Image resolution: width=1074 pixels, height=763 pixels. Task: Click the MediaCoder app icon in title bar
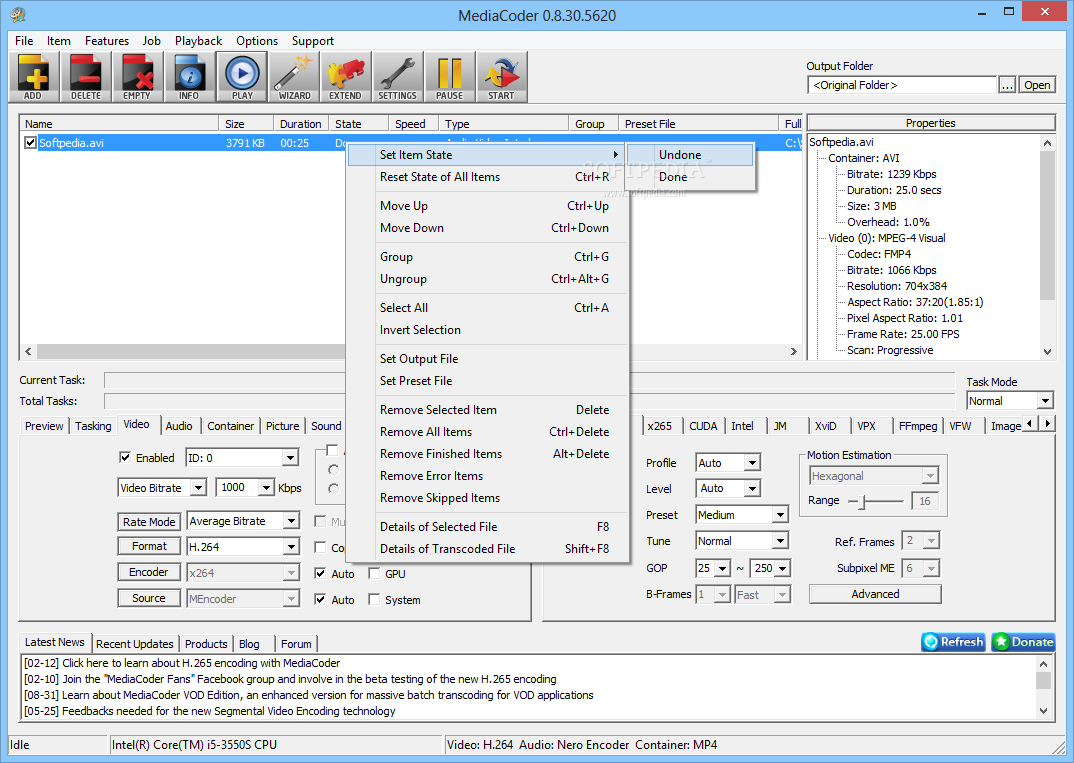(x=18, y=14)
